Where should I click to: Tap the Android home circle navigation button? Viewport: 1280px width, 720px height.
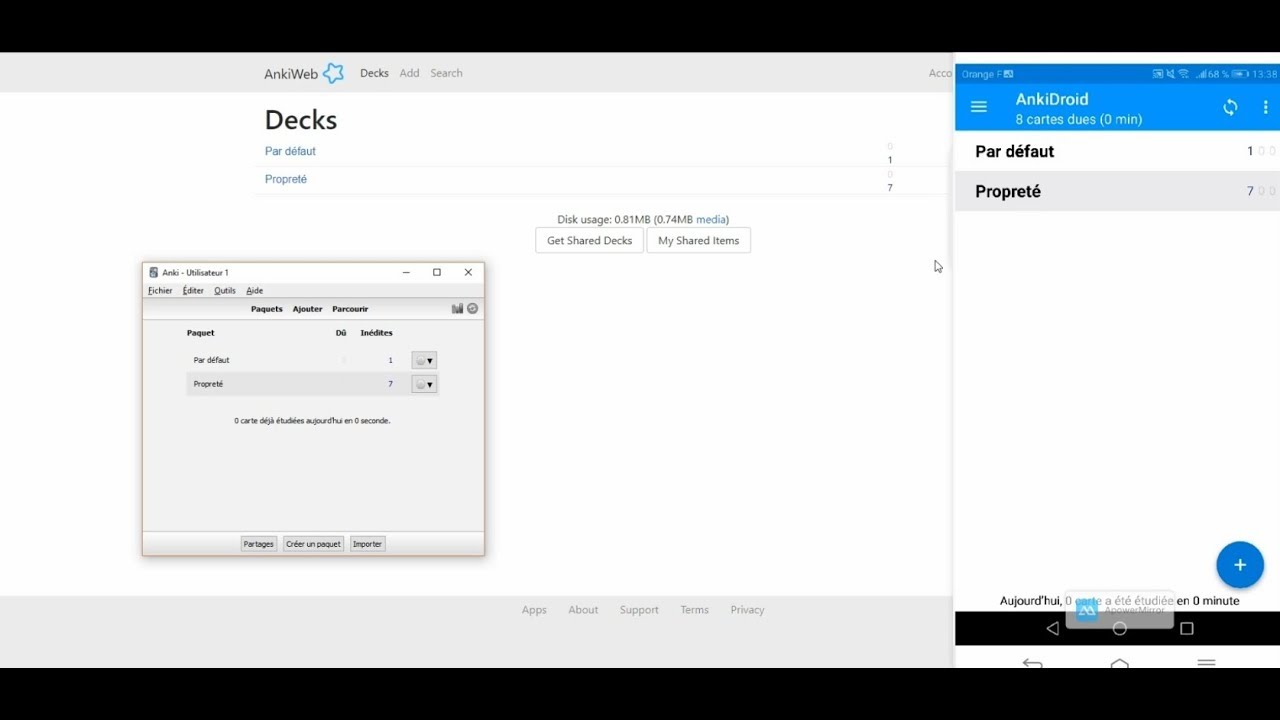(x=1120, y=628)
